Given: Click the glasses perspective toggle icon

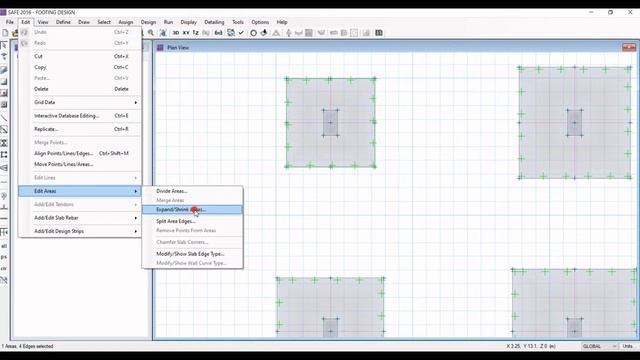Looking at the screenshot, I should pyautogui.click(x=218, y=33).
